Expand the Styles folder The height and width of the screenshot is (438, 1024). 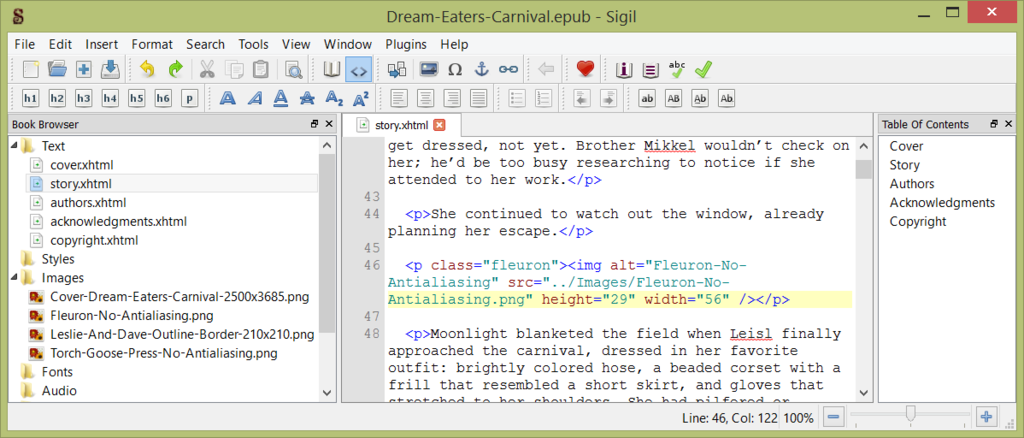click(x=14, y=260)
